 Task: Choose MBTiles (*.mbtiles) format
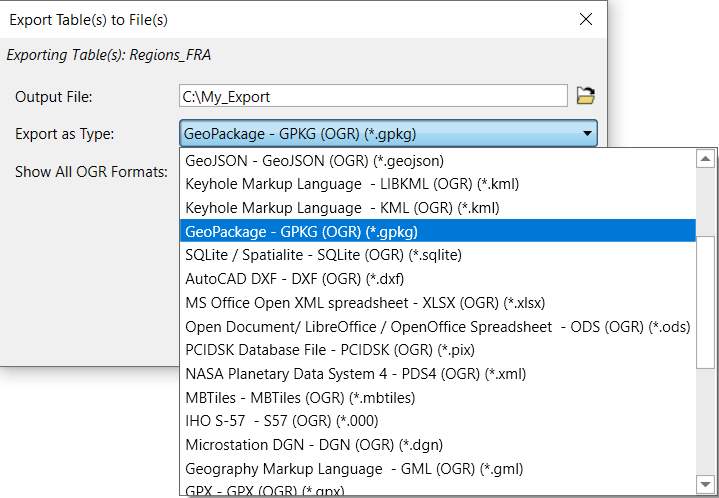(438, 398)
